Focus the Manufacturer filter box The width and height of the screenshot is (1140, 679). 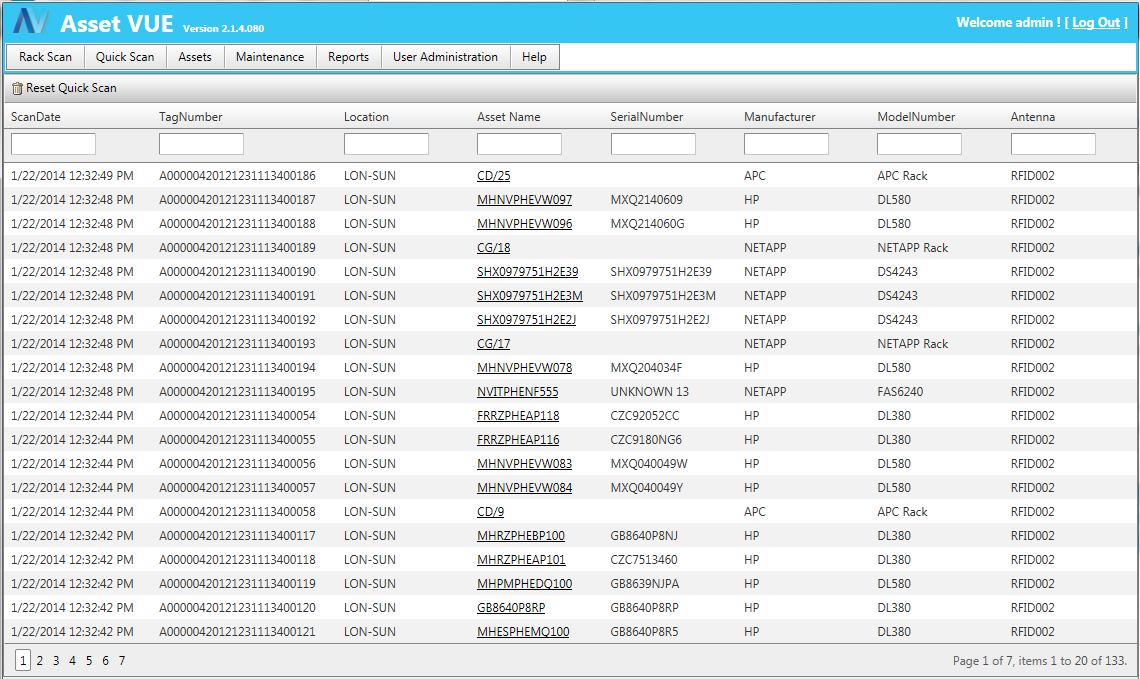(x=786, y=144)
